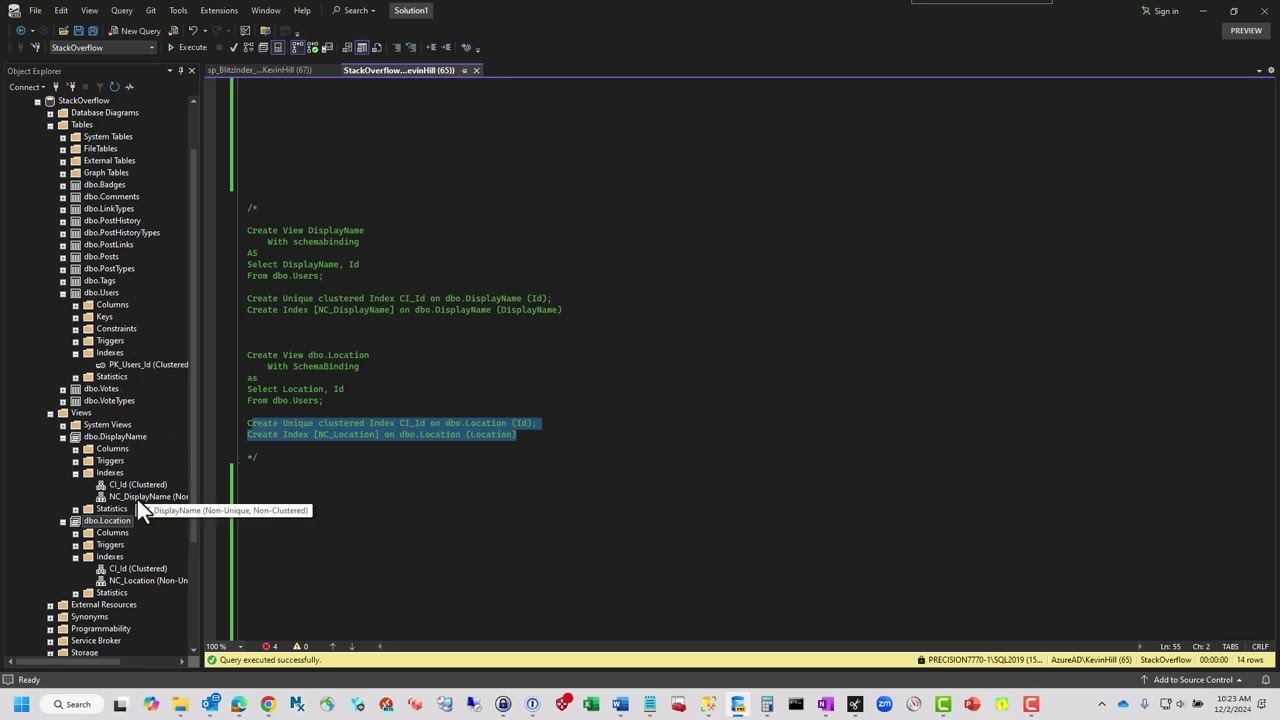
Task: Select PK_Users_Id clustered index
Action: pos(148,364)
